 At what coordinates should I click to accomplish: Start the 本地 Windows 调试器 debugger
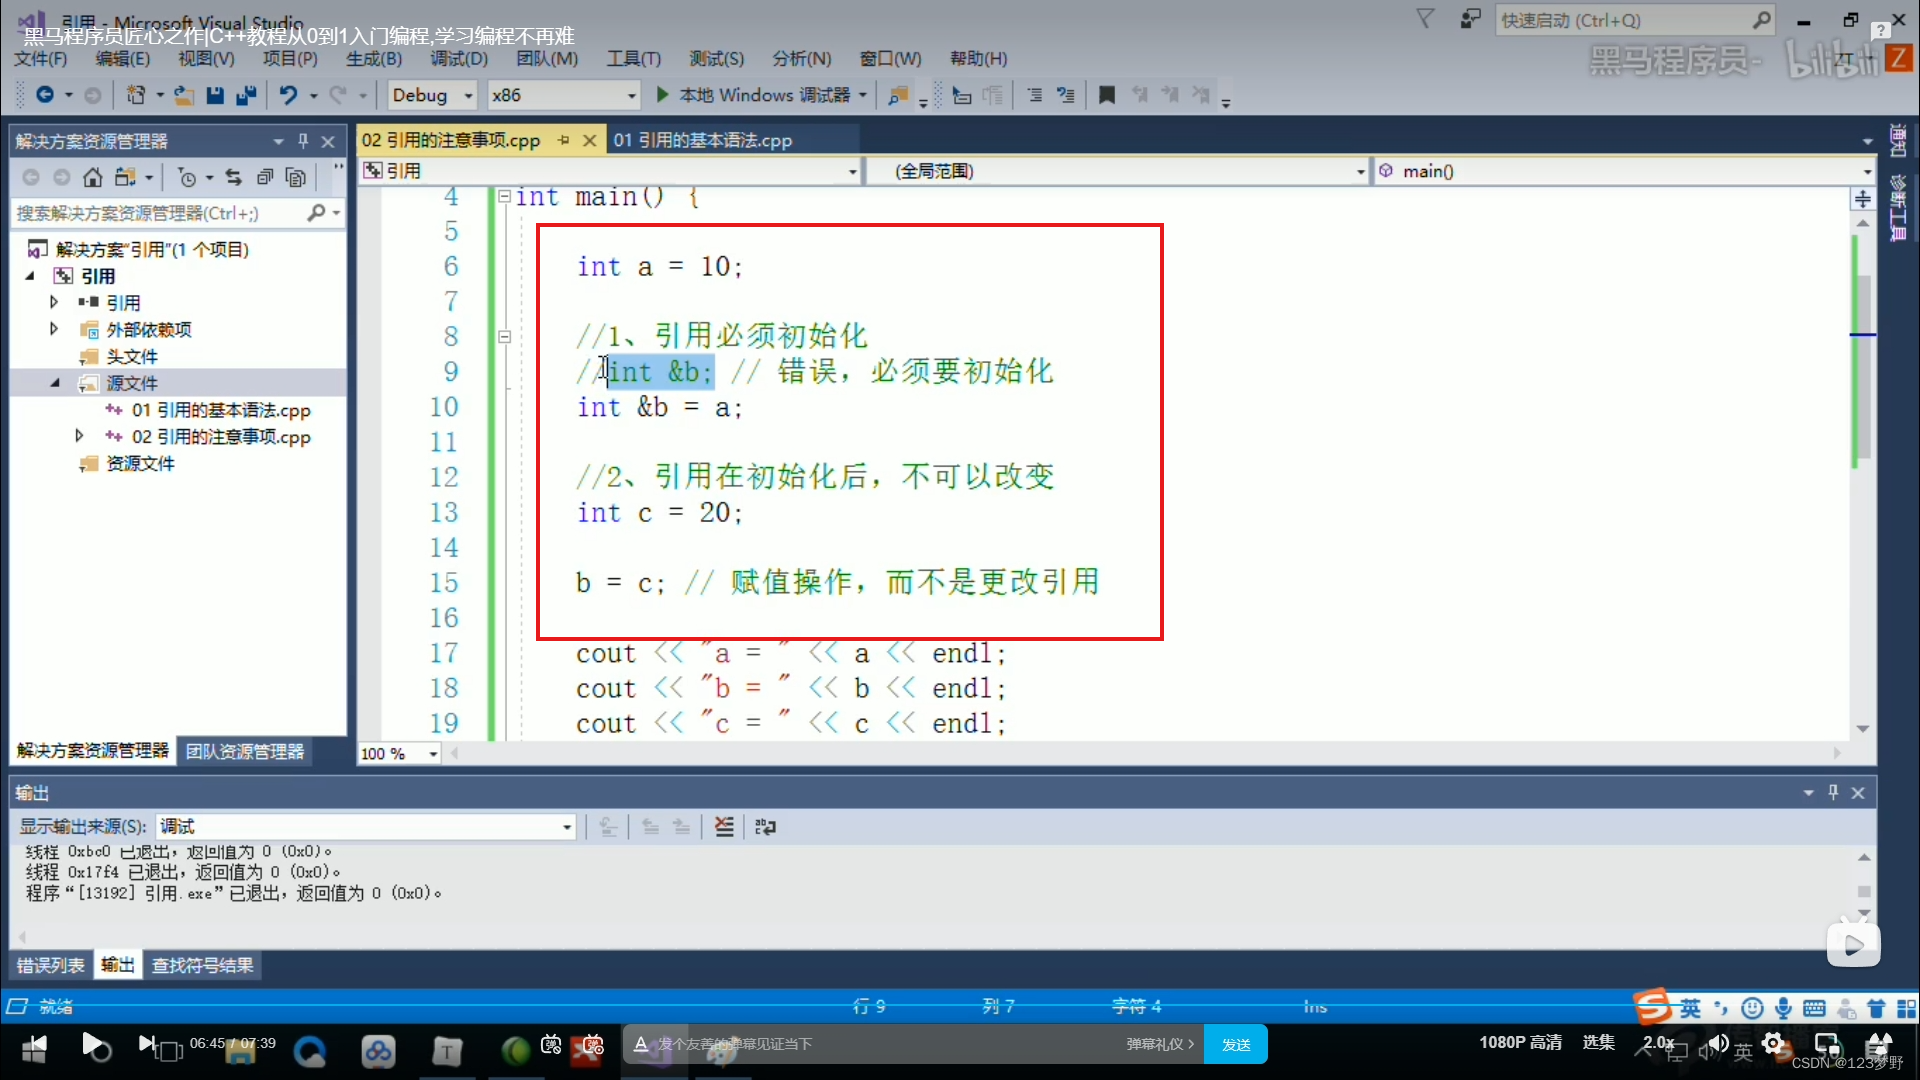[x=756, y=95]
